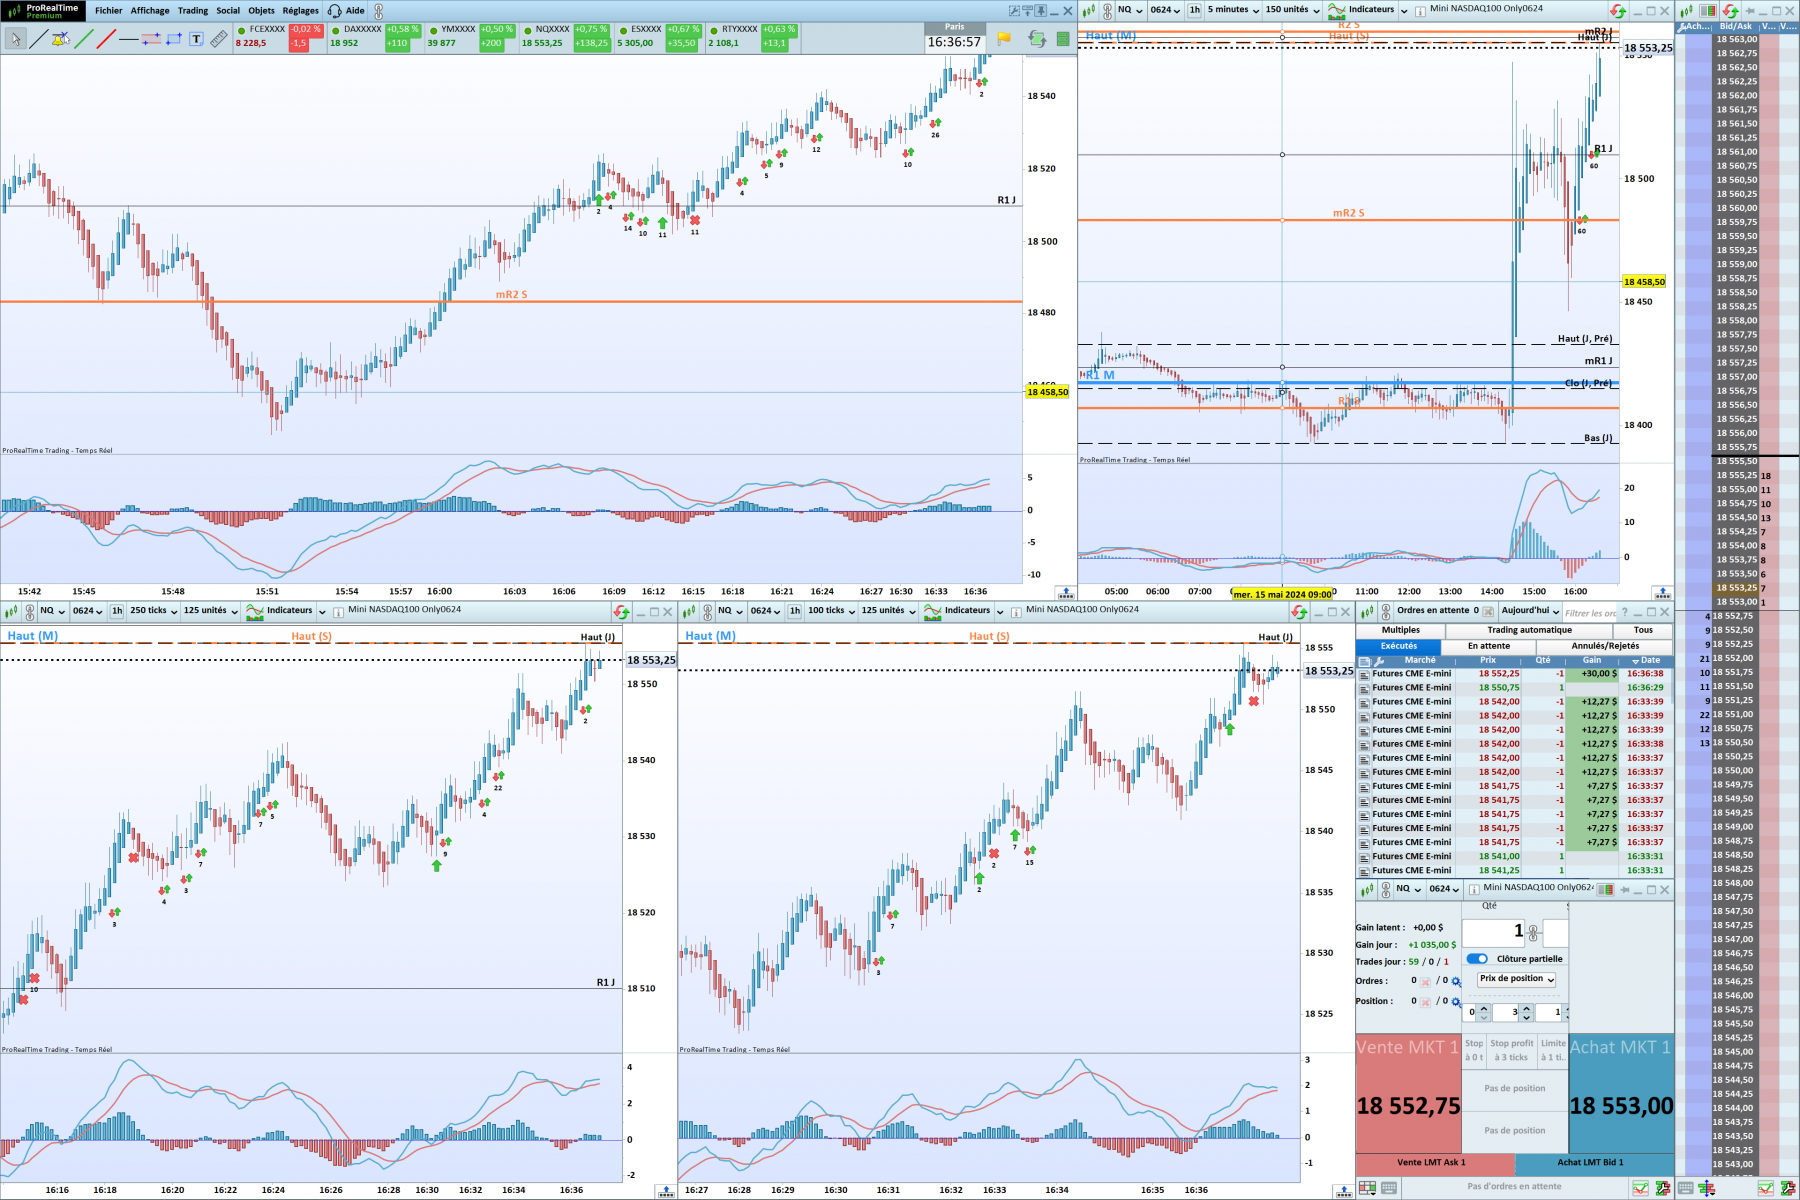The image size is (1800, 1200).
Task: Expand the Prix de position dropdown
Action: click(1516, 979)
